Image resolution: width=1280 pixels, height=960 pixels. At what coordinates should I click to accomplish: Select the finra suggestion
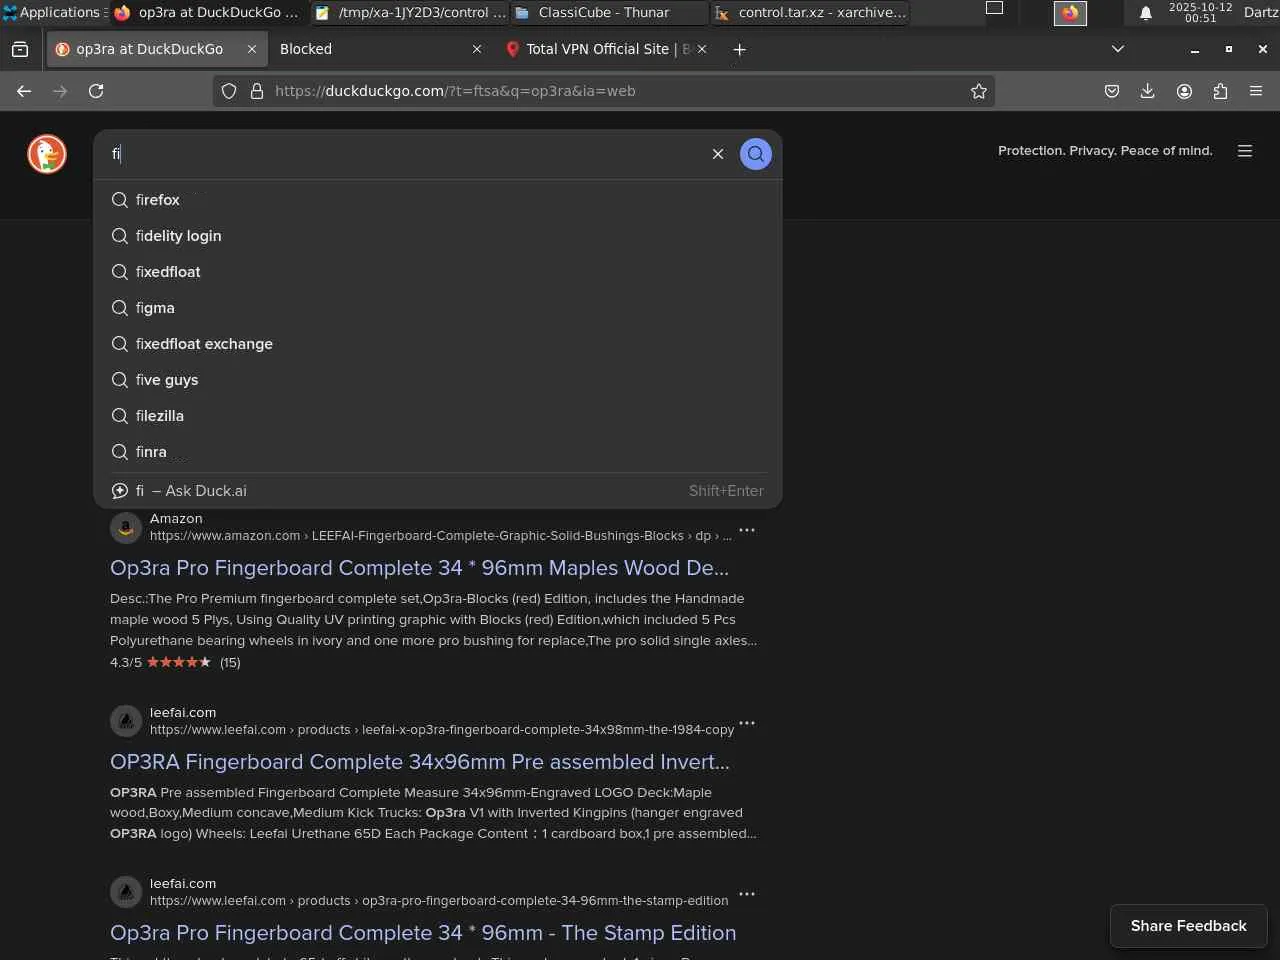click(438, 452)
